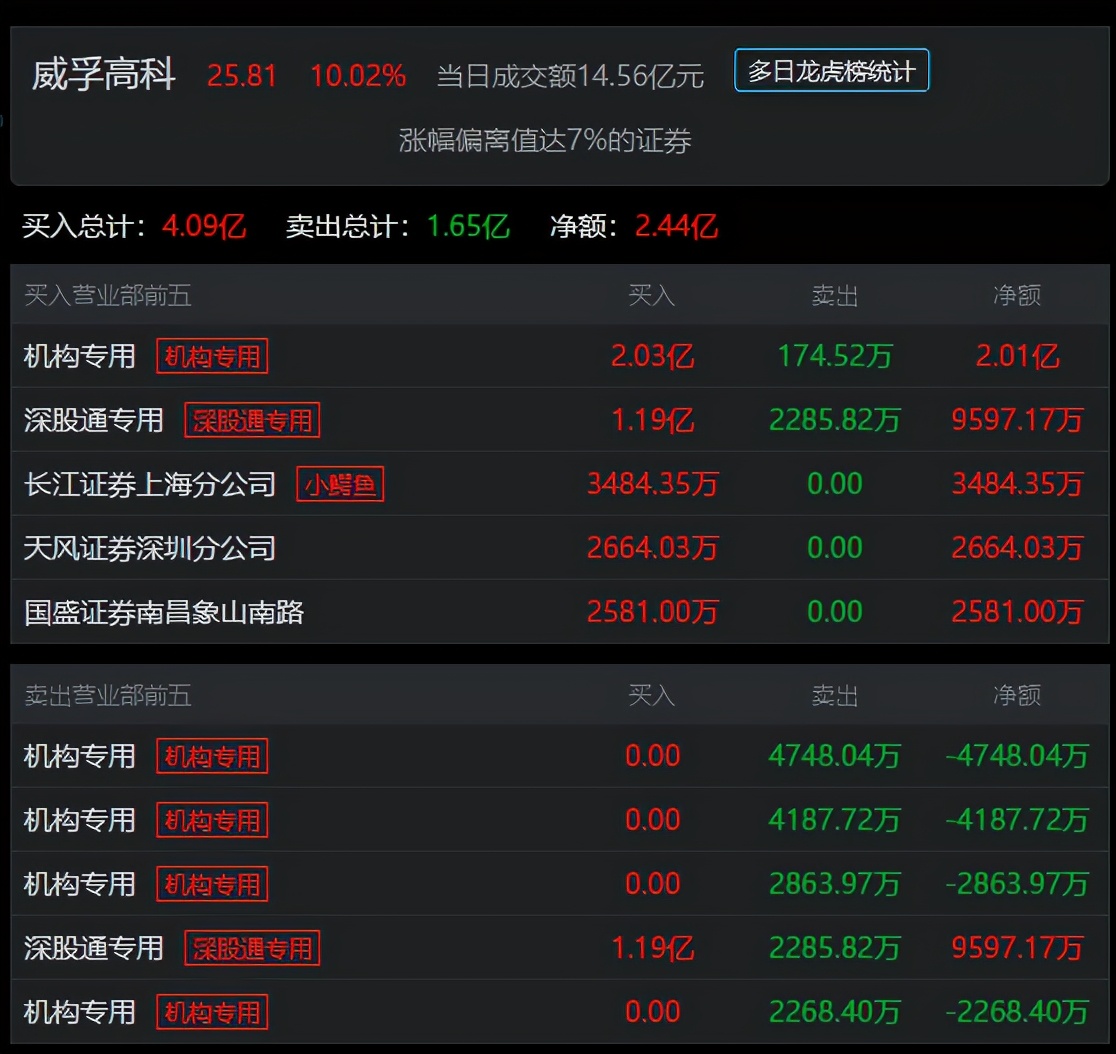Click 2664.03万 in the 净额 column
The height and width of the screenshot is (1054, 1116).
pyautogui.click(x=1018, y=548)
